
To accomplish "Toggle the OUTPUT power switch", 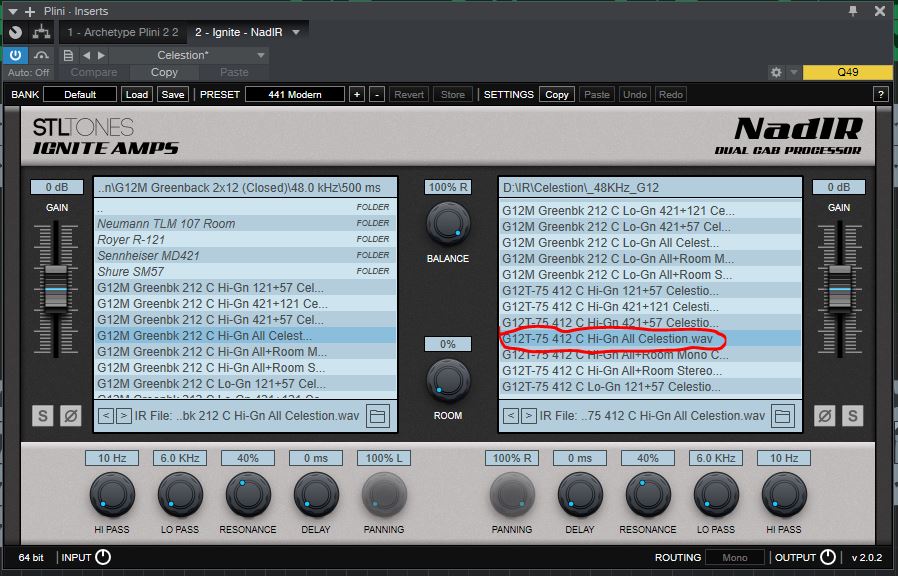I will (x=828, y=557).
